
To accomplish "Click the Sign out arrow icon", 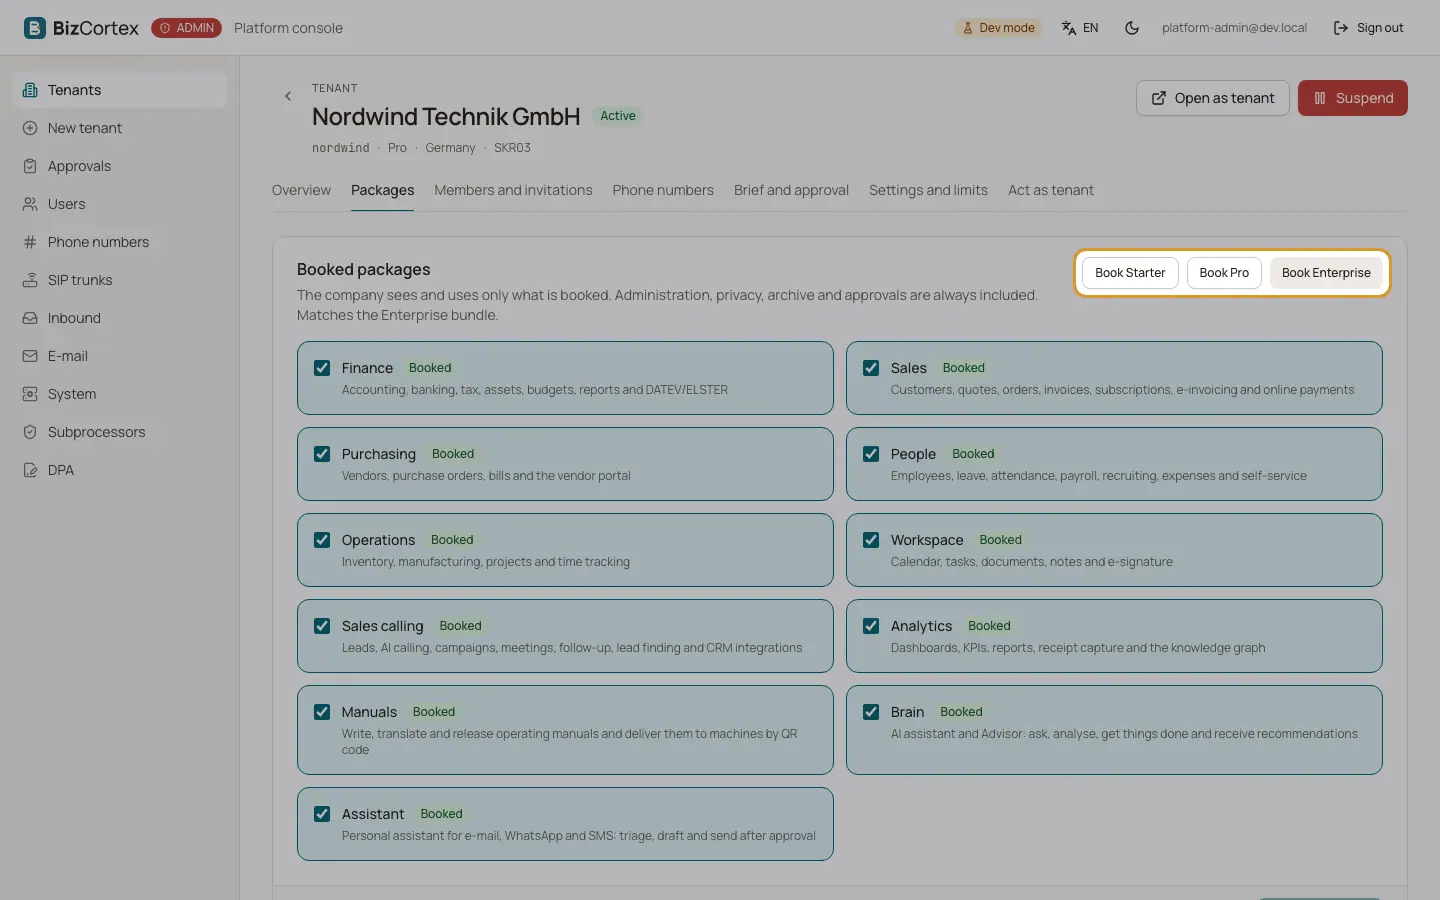I will pos(1341,28).
